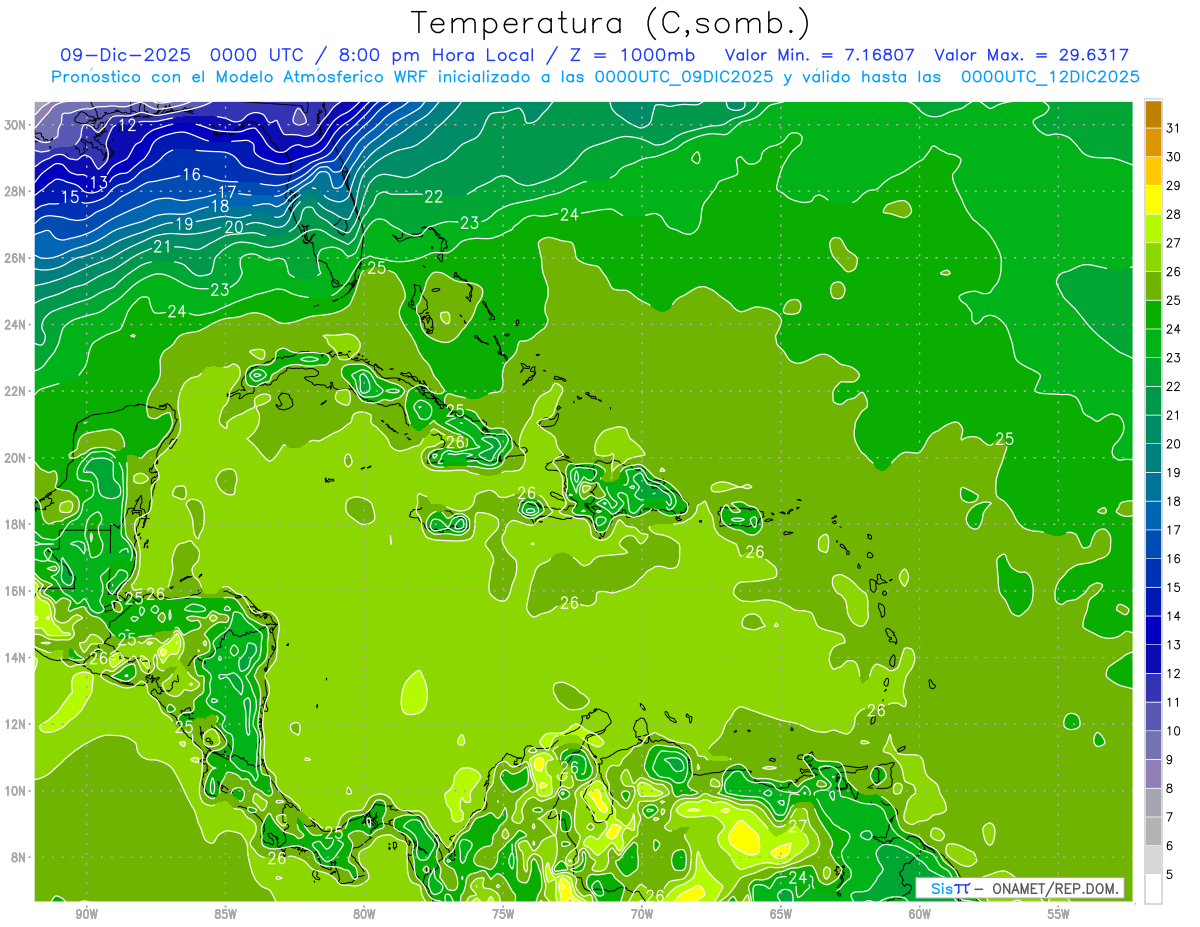This screenshot has height=927, width=1200.
Task: Click the '17' contour label on the map
Action: [x=227, y=192]
